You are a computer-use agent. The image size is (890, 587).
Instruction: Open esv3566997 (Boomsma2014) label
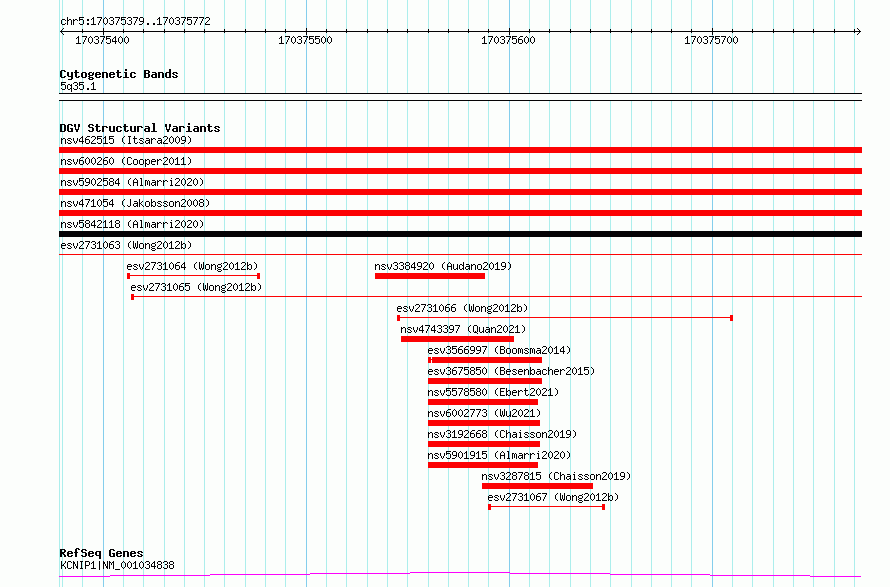point(499,350)
